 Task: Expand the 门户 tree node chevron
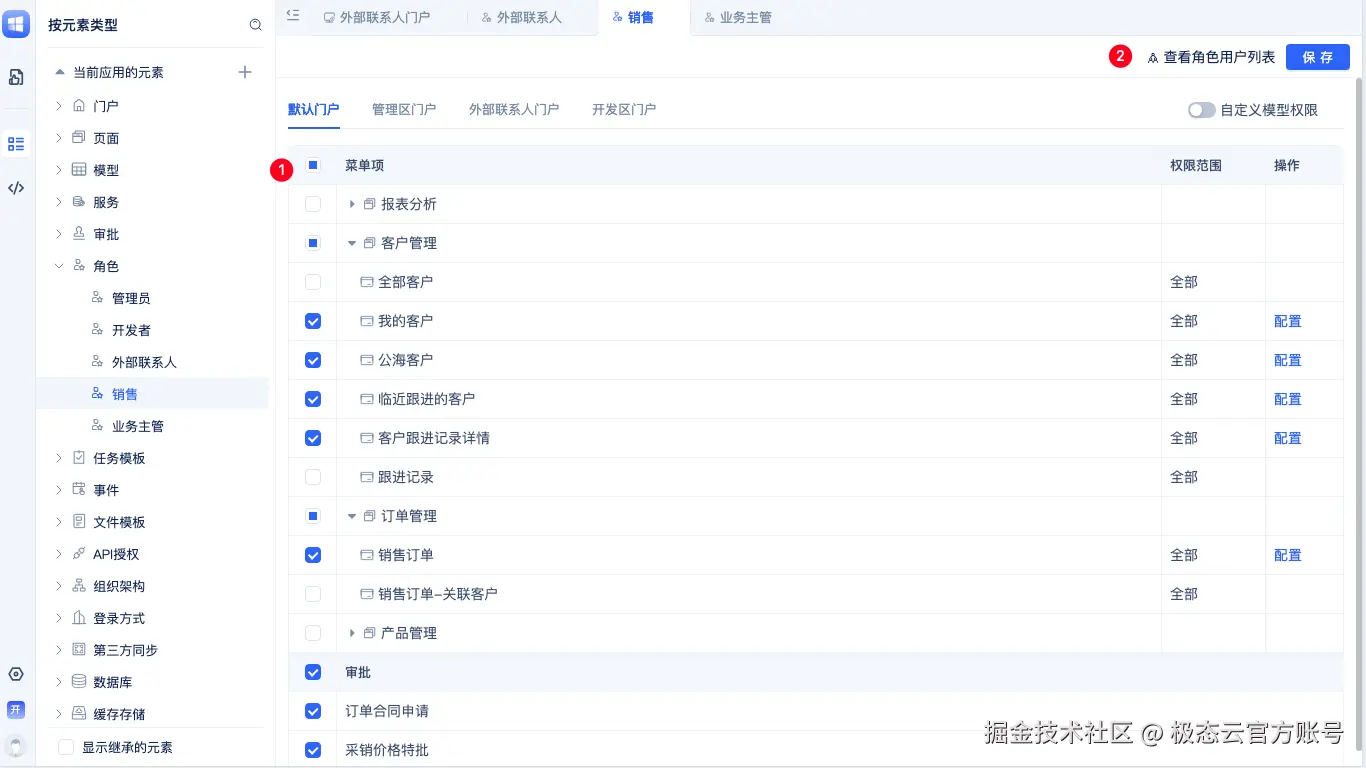pyautogui.click(x=59, y=106)
